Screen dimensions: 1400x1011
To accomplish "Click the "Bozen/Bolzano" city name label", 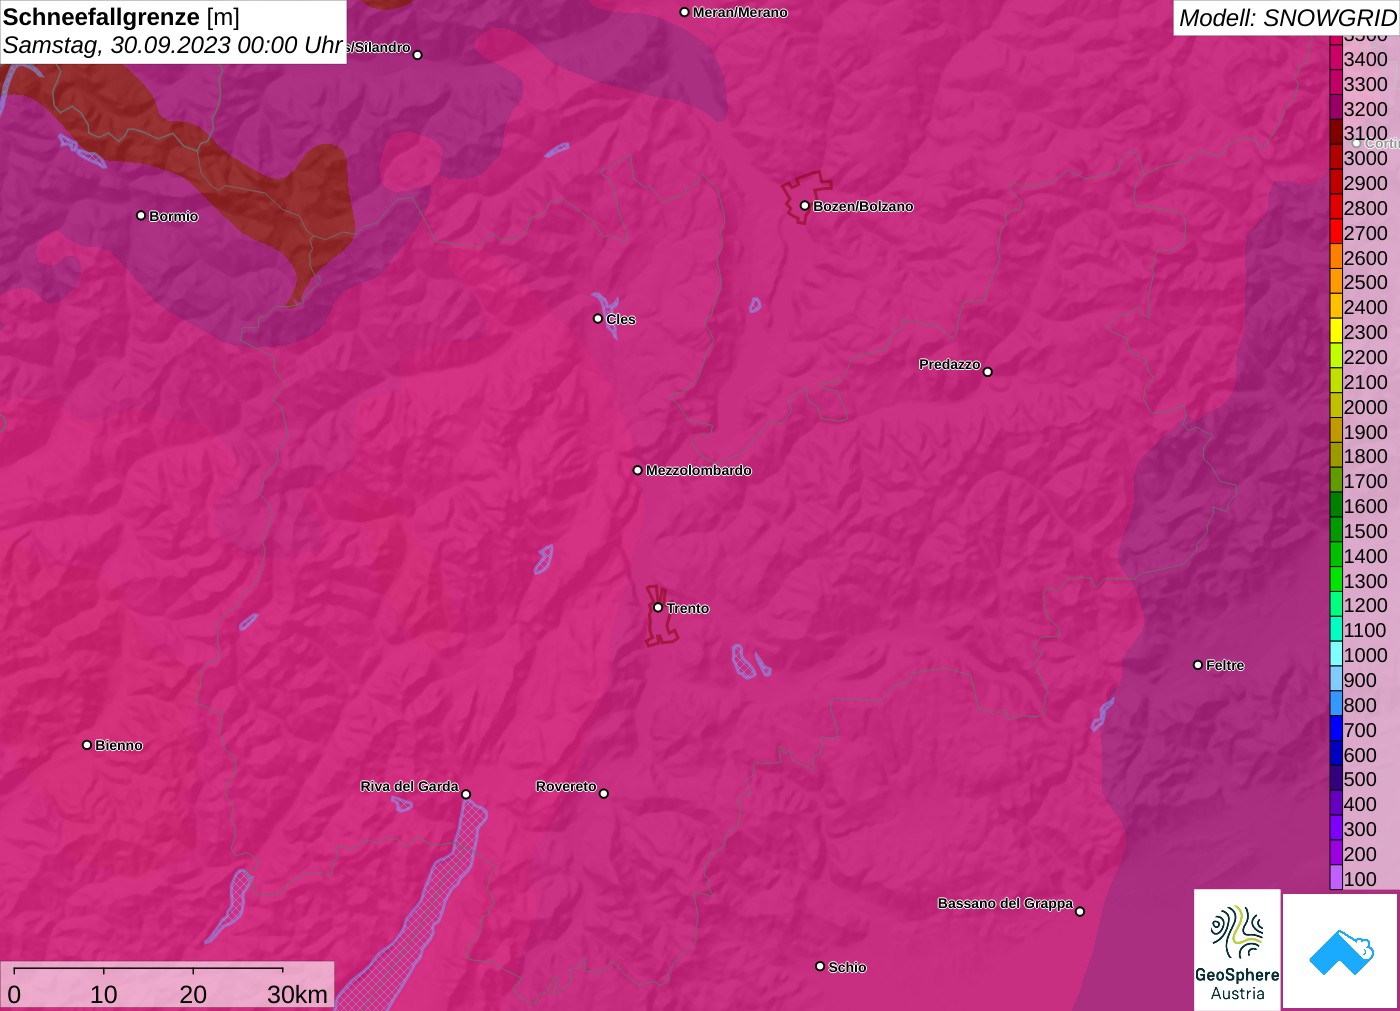I will [863, 206].
